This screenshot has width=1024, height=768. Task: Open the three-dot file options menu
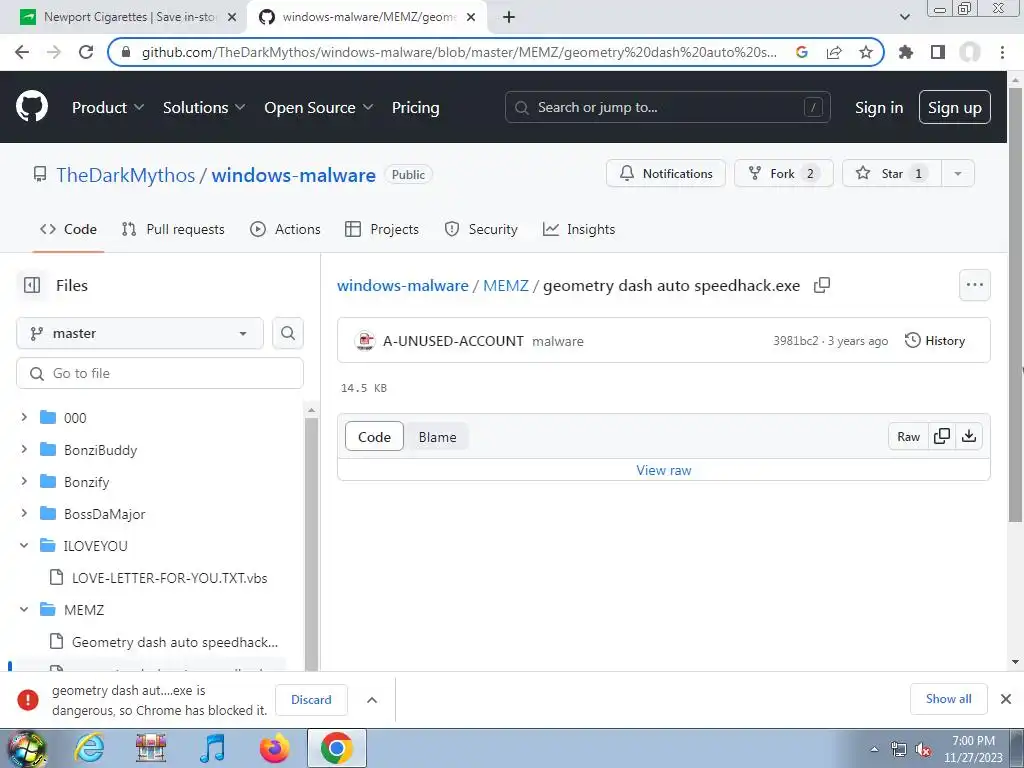pyautogui.click(x=974, y=285)
